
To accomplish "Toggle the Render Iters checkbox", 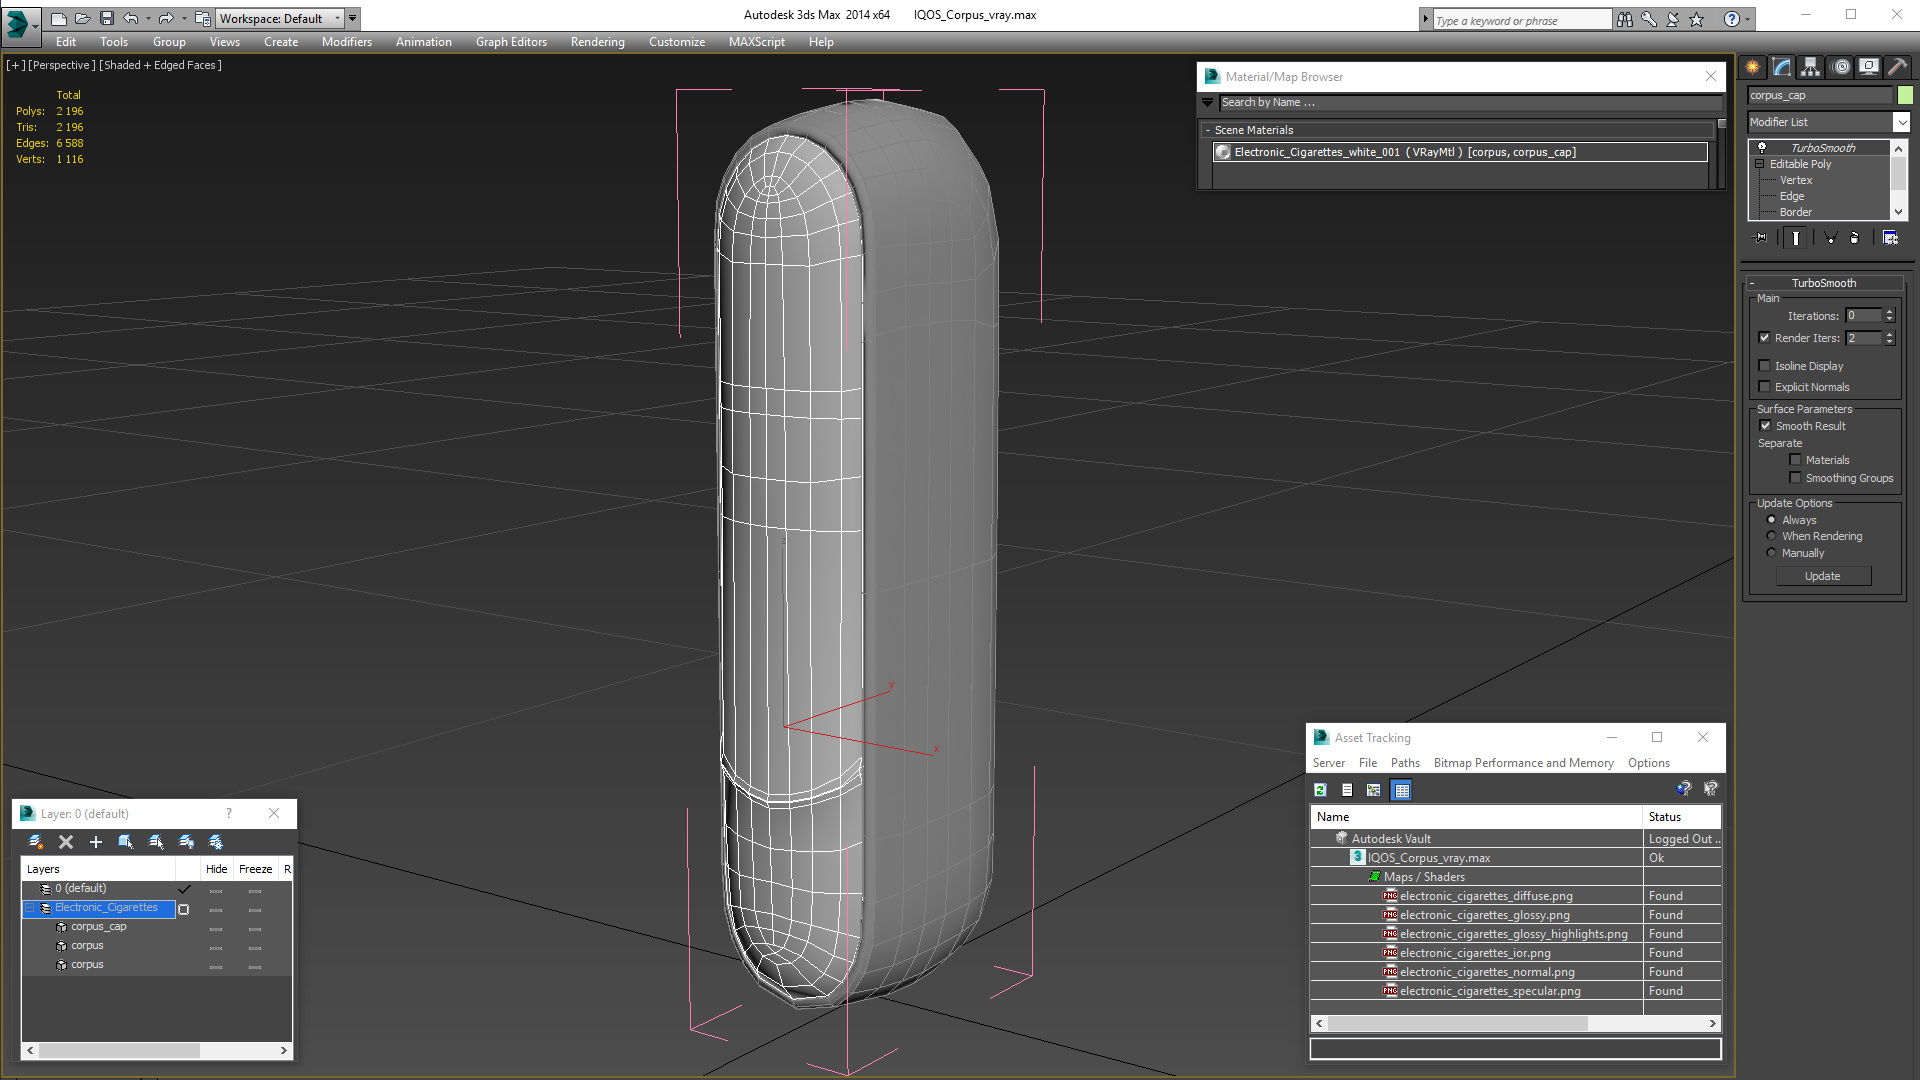I will [x=1764, y=338].
